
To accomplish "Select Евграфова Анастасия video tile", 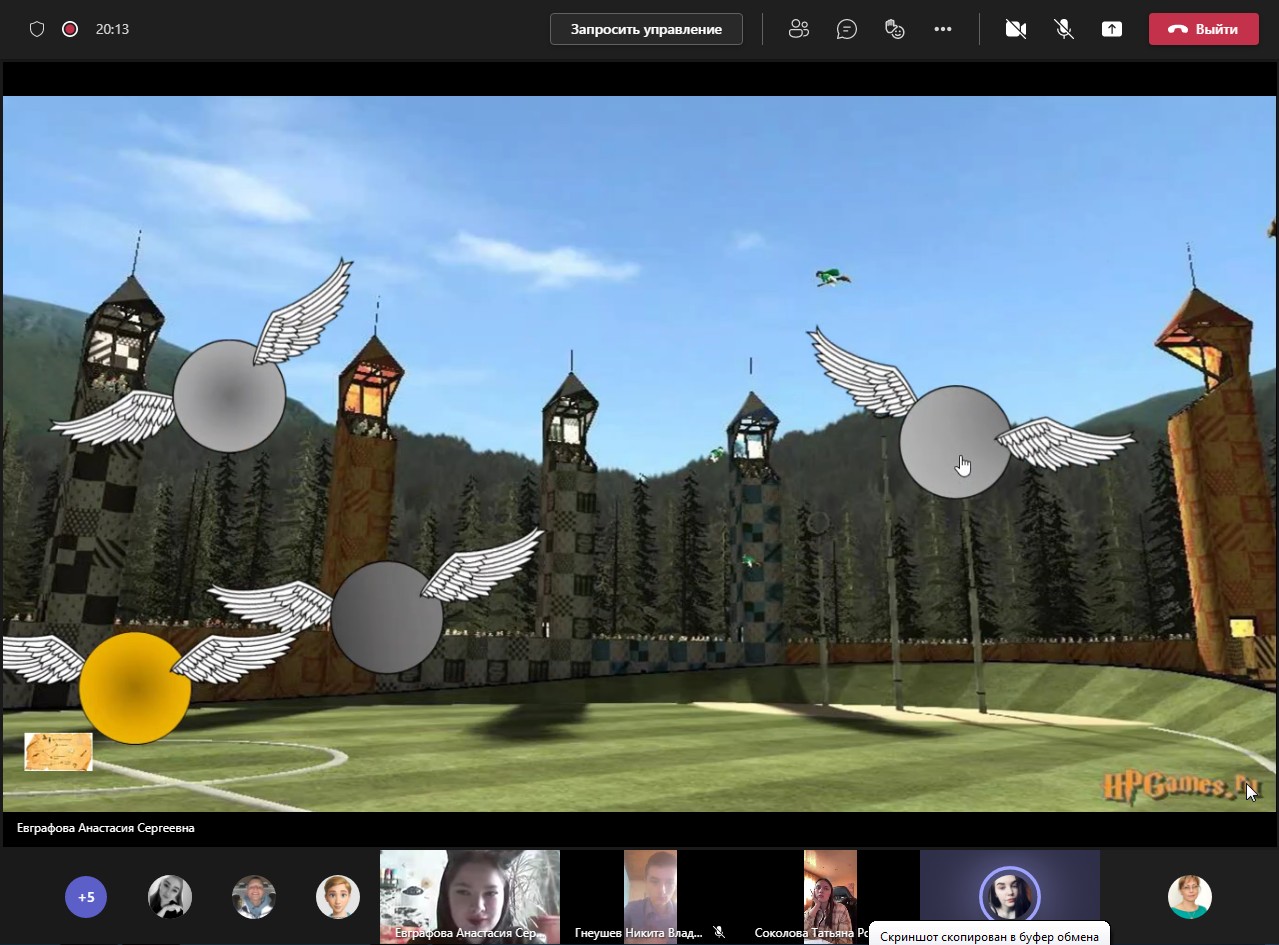I will (x=469, y=896).
